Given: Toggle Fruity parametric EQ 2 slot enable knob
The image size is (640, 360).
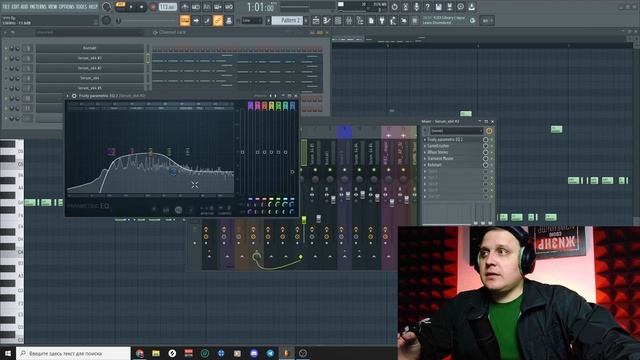Looking at the screenshot, I should pyautogui.click(x=485, y=140).
